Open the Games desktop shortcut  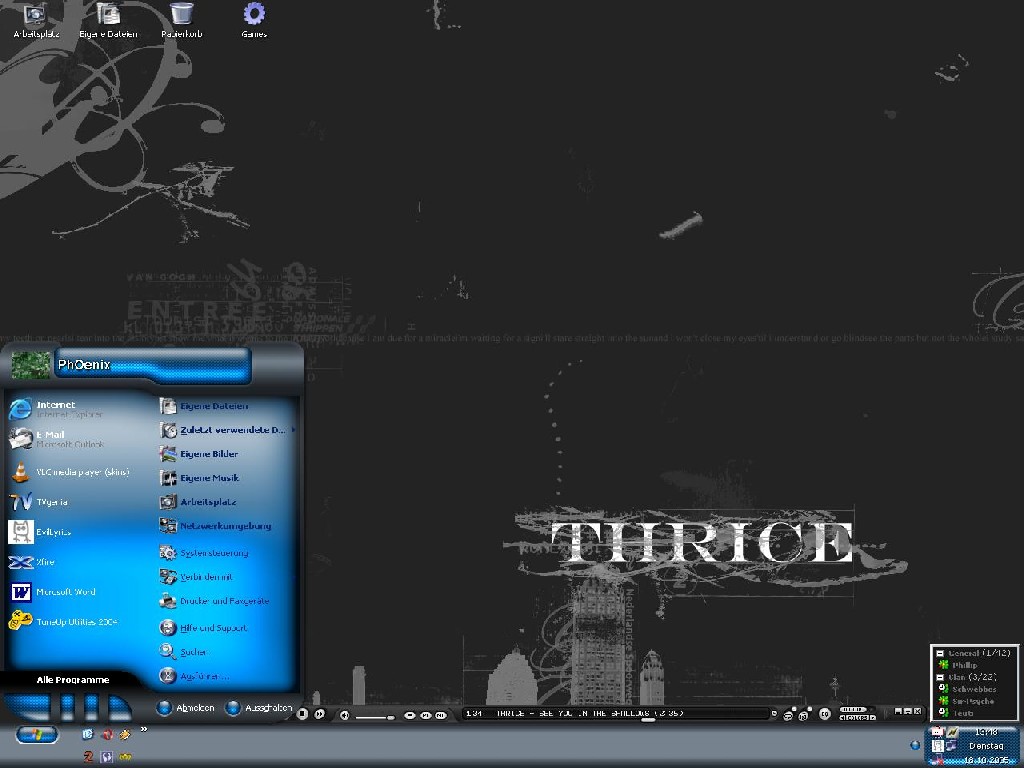tap(254, 21)
